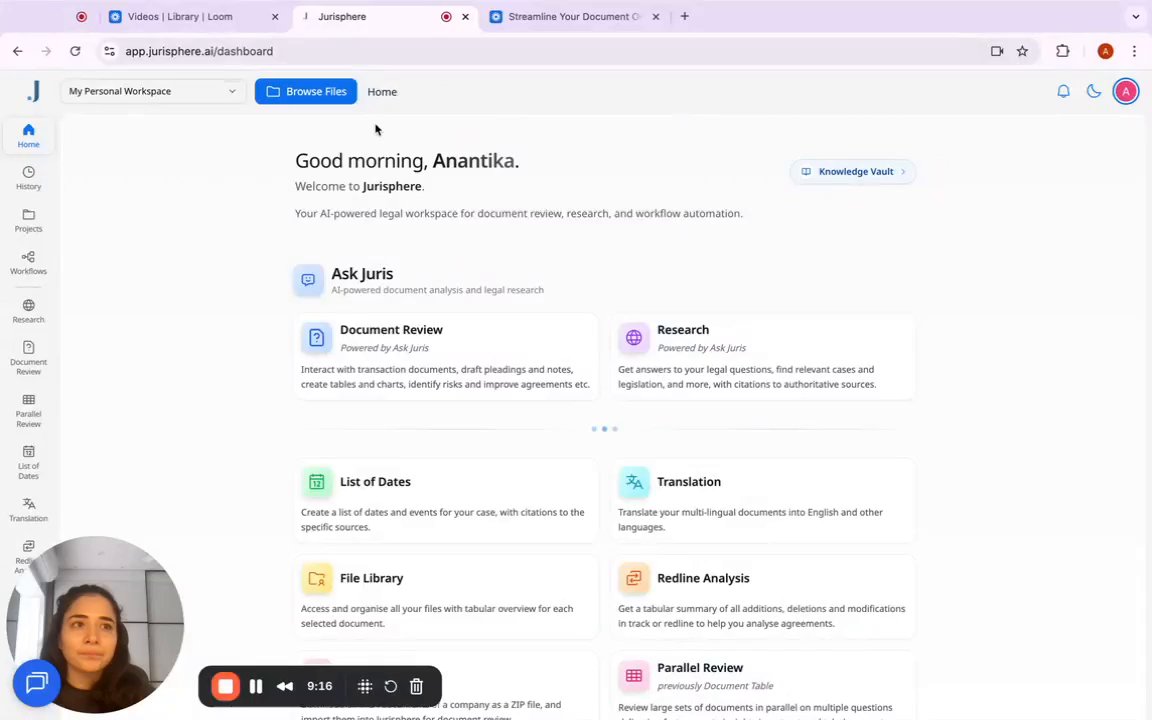Click the Parallel Review table icon
1152x720 pixels.
coord(633,675)
